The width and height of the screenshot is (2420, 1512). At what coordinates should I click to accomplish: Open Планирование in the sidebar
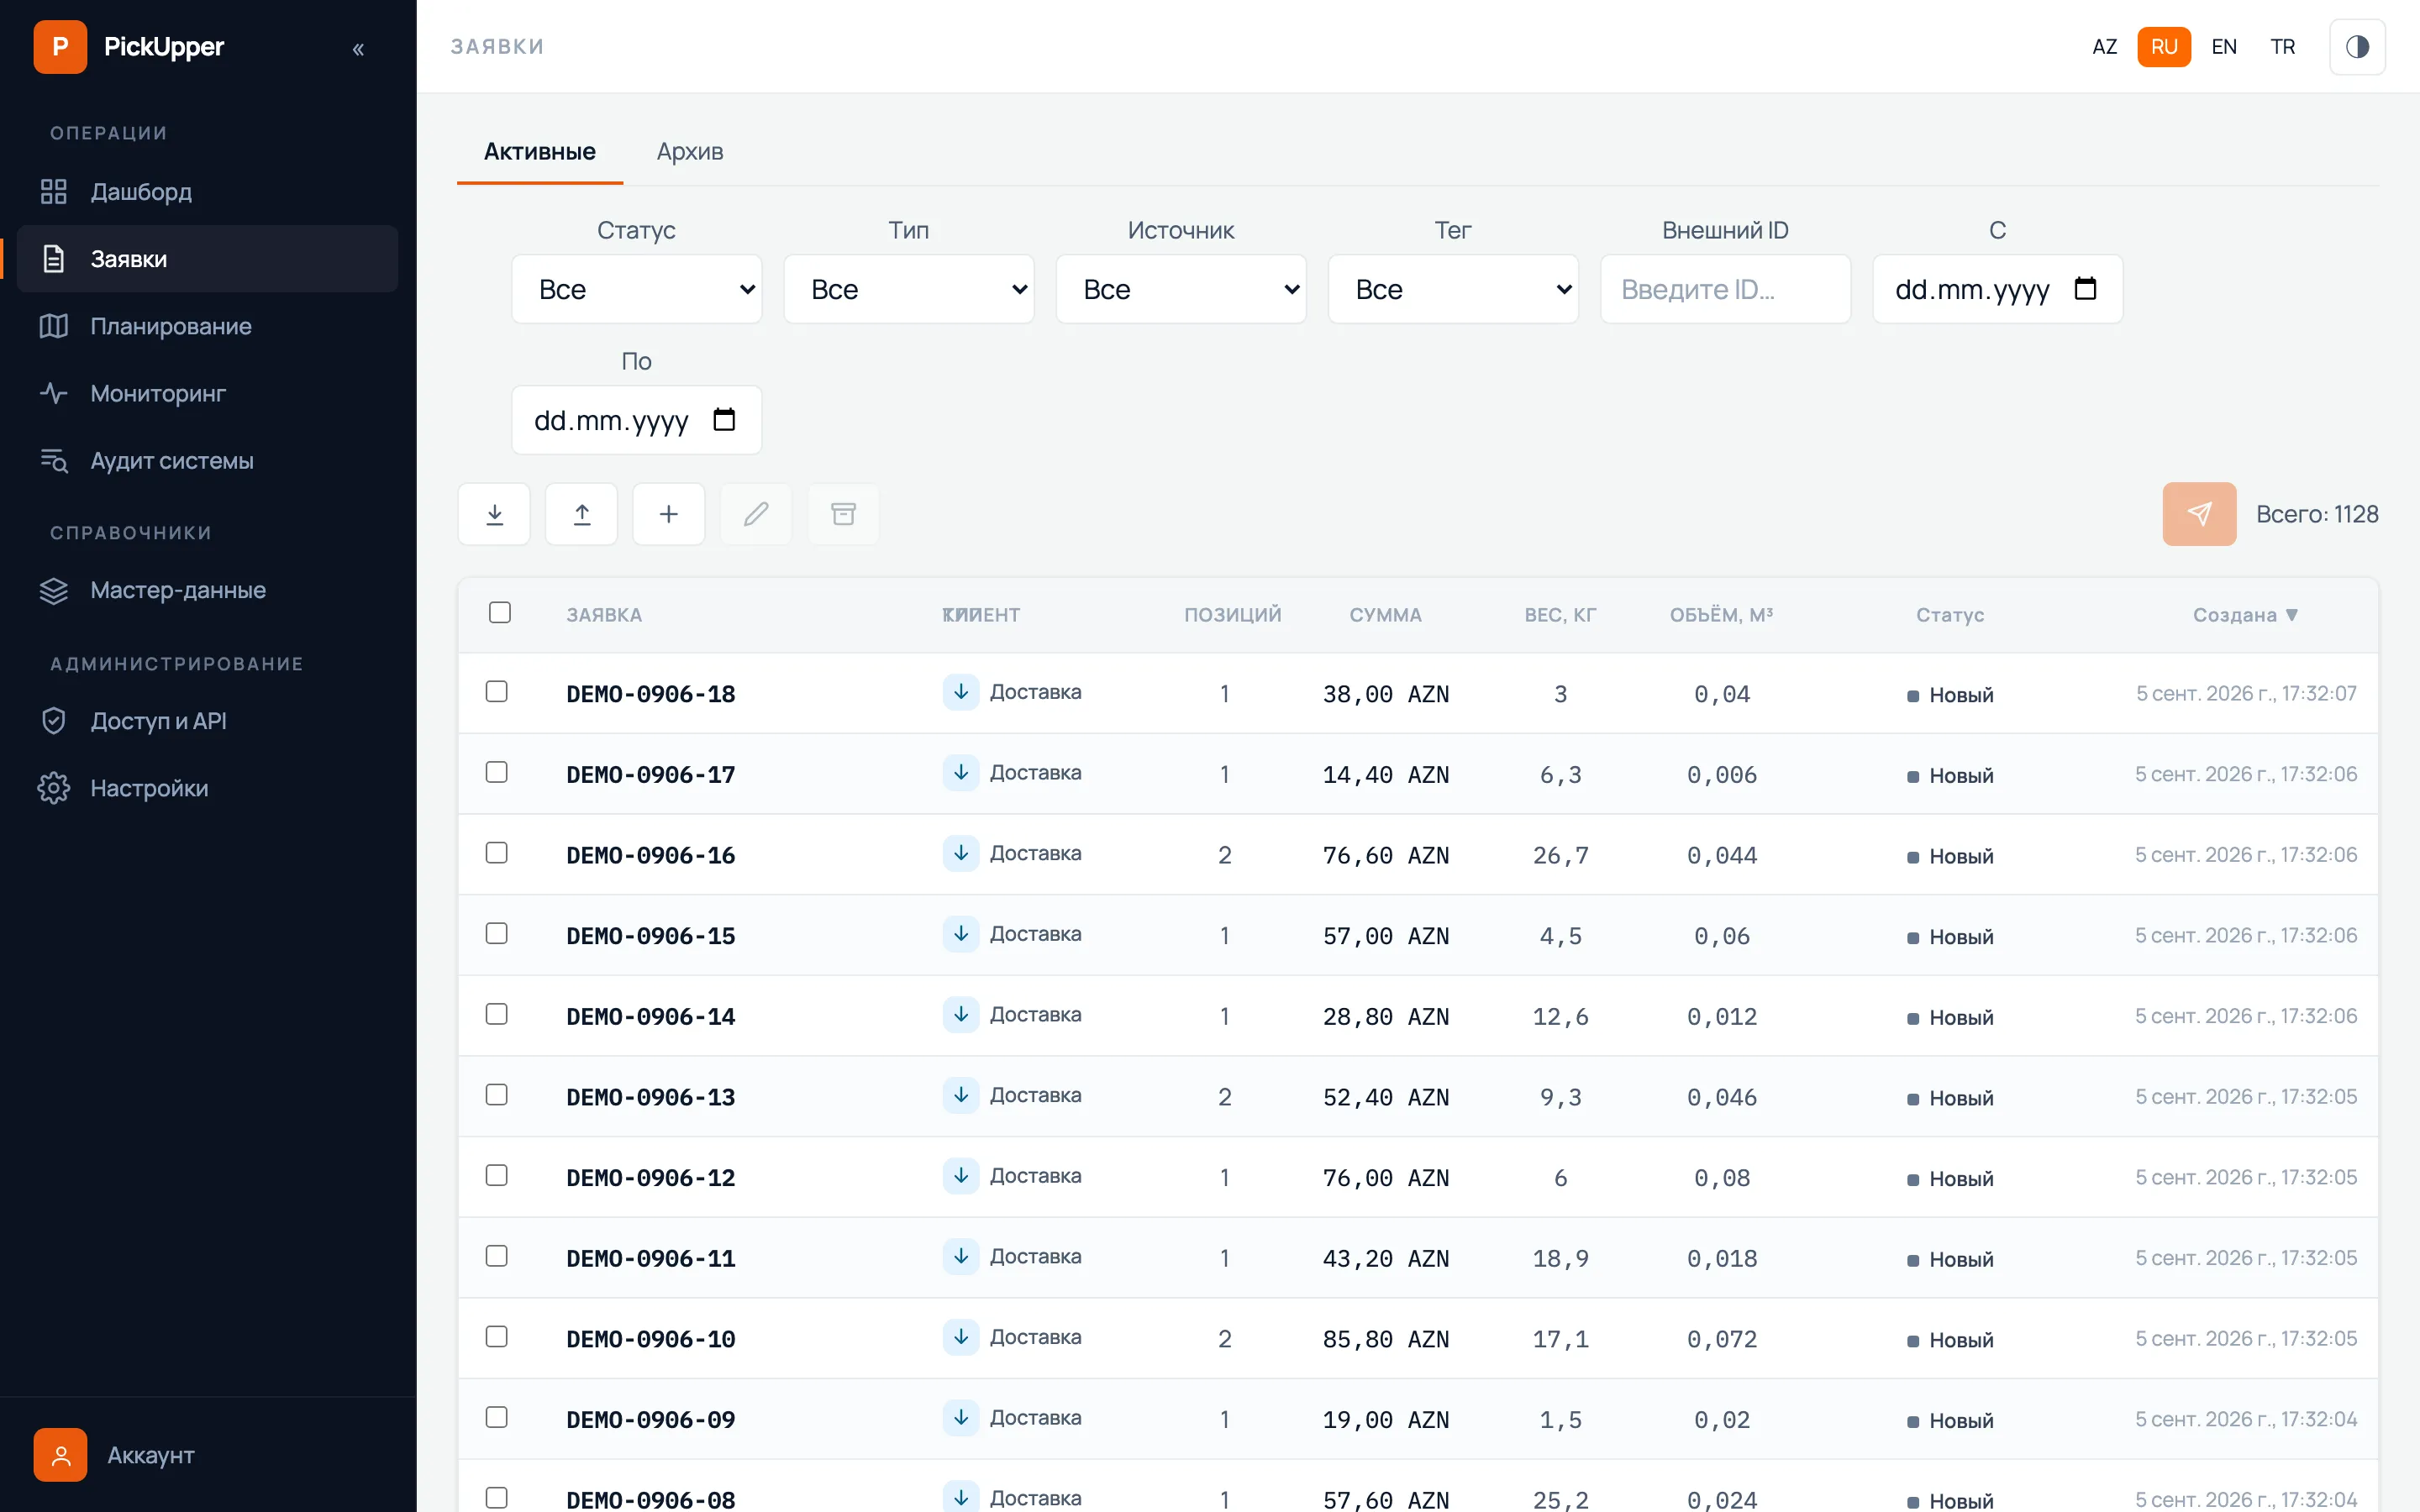pos(208,326)
